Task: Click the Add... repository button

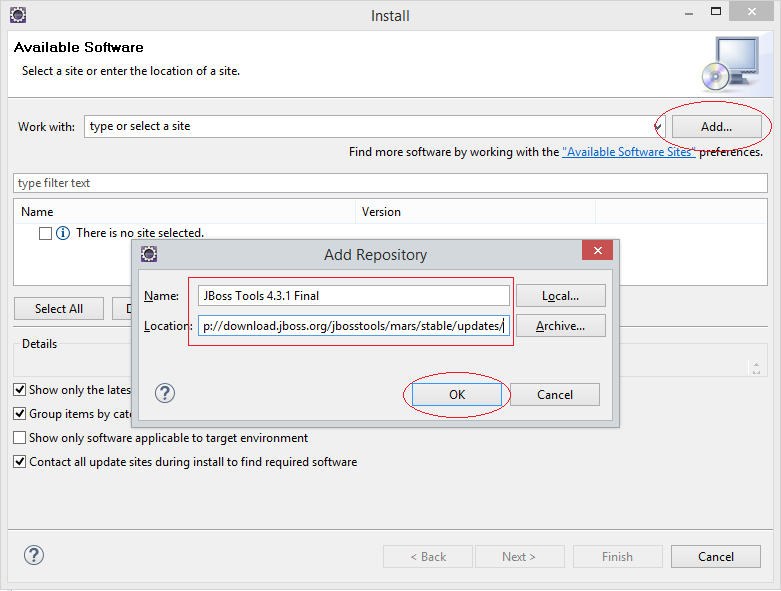Action: point(716,126)
